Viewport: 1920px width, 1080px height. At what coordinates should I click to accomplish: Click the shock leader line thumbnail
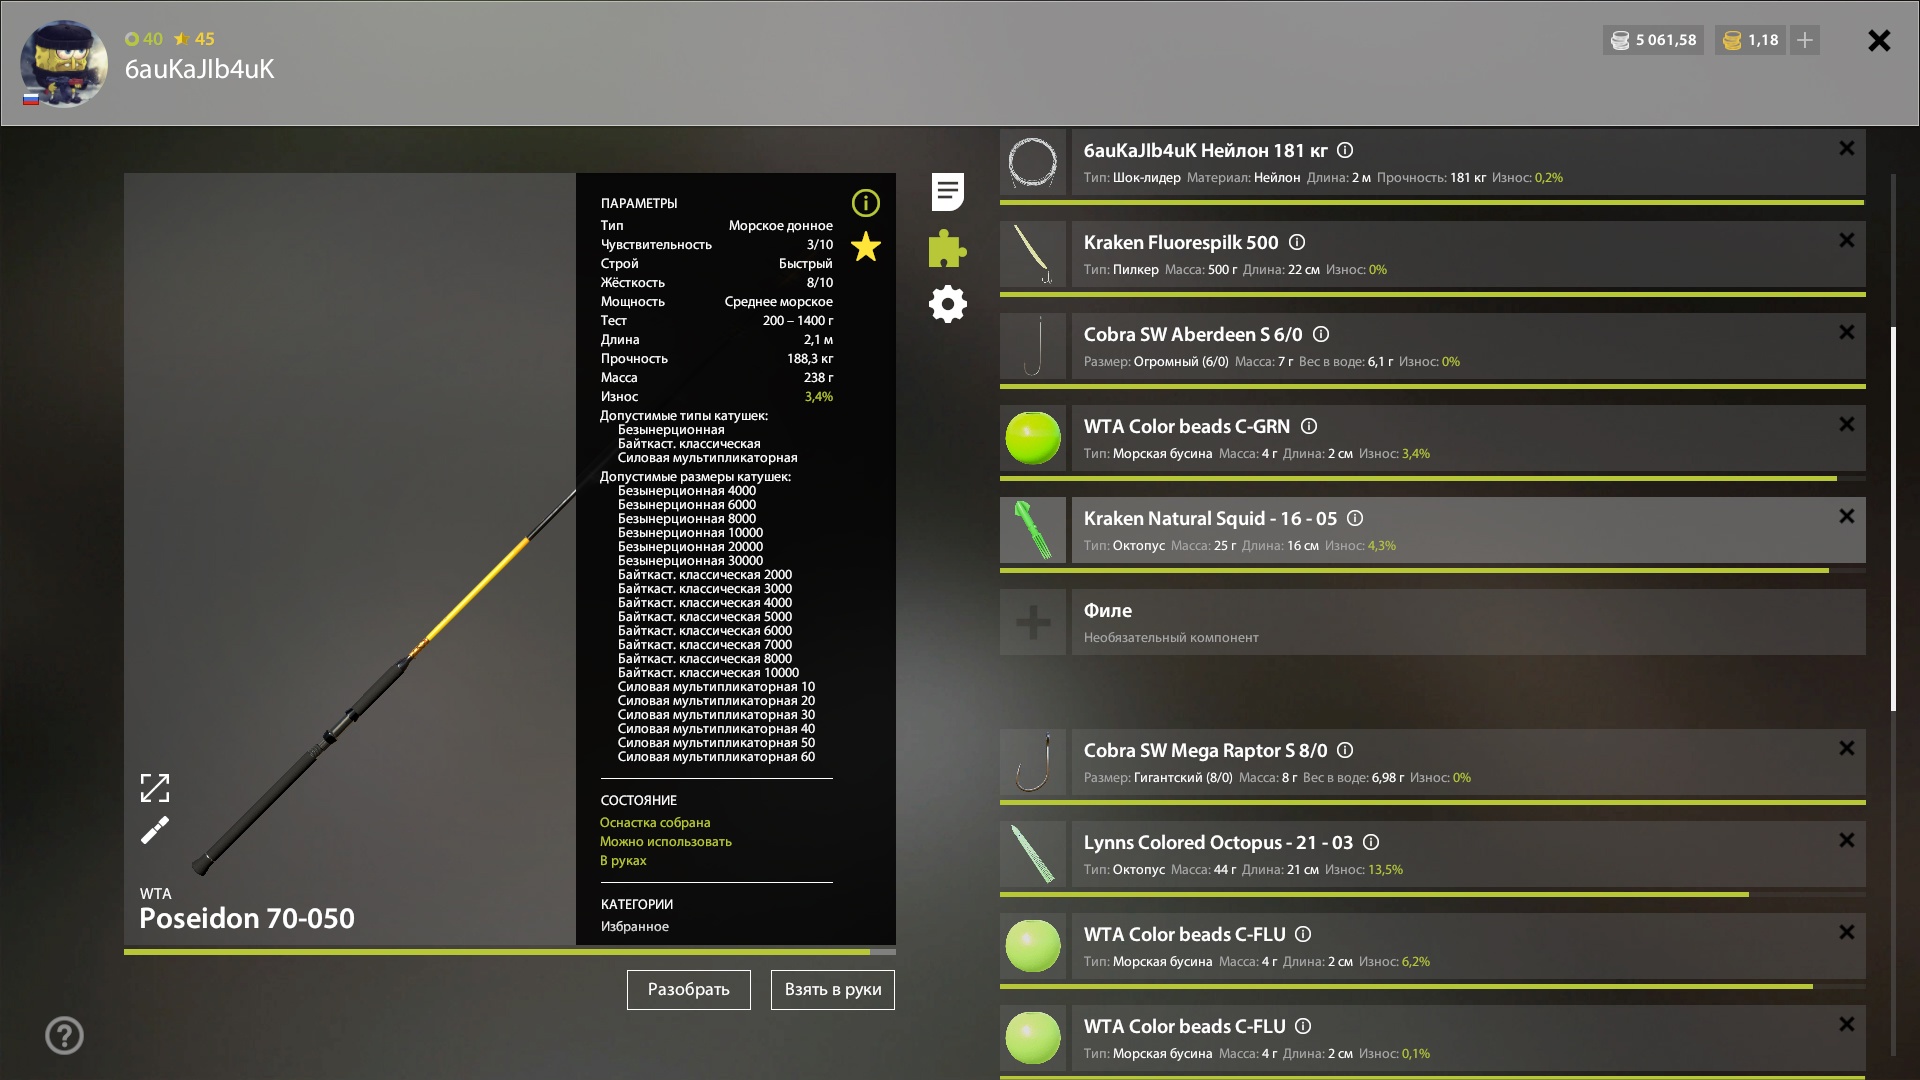[x=1033, y=162]
